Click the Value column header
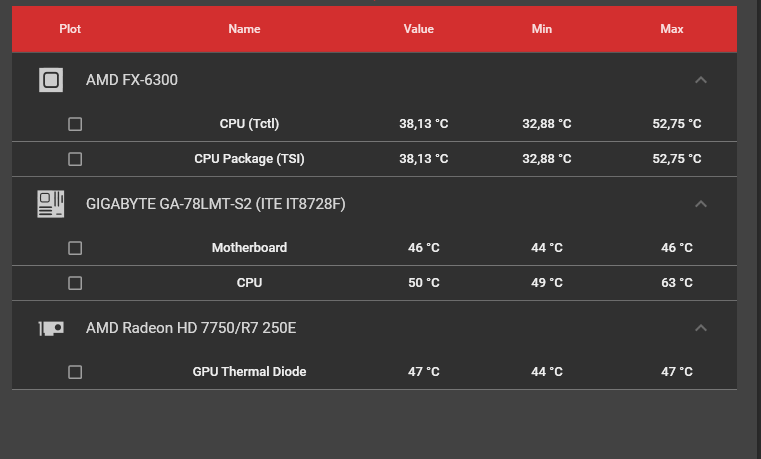 point(418,29)
